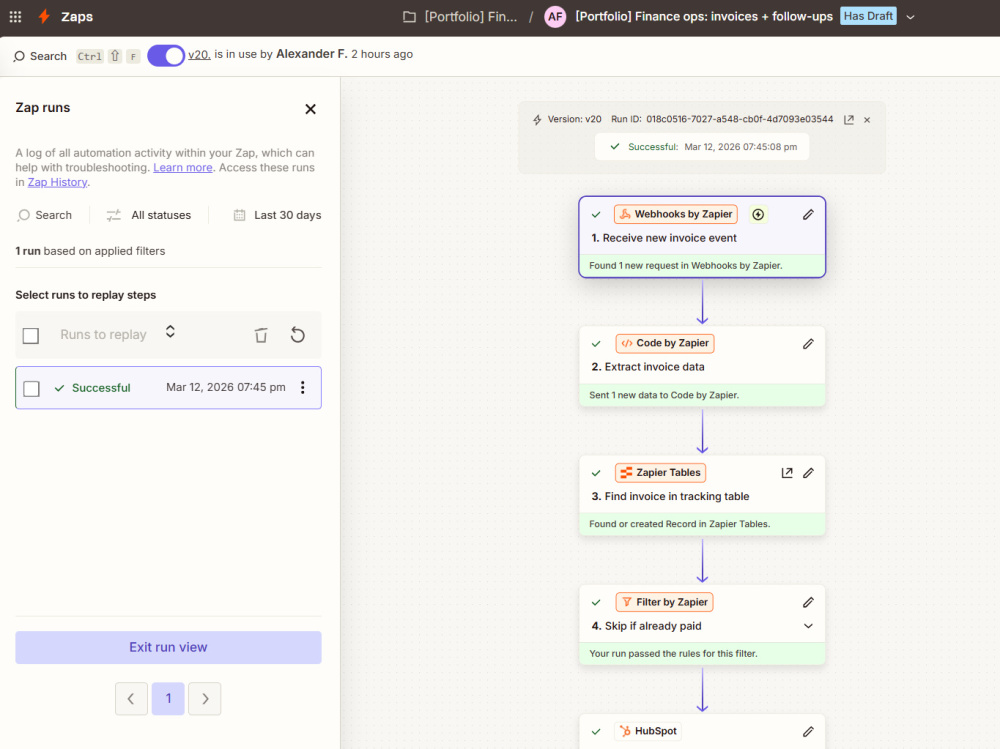Check the select-all runs checkbox
This screenshot has width=1000, height=749.
pos(31,336)
